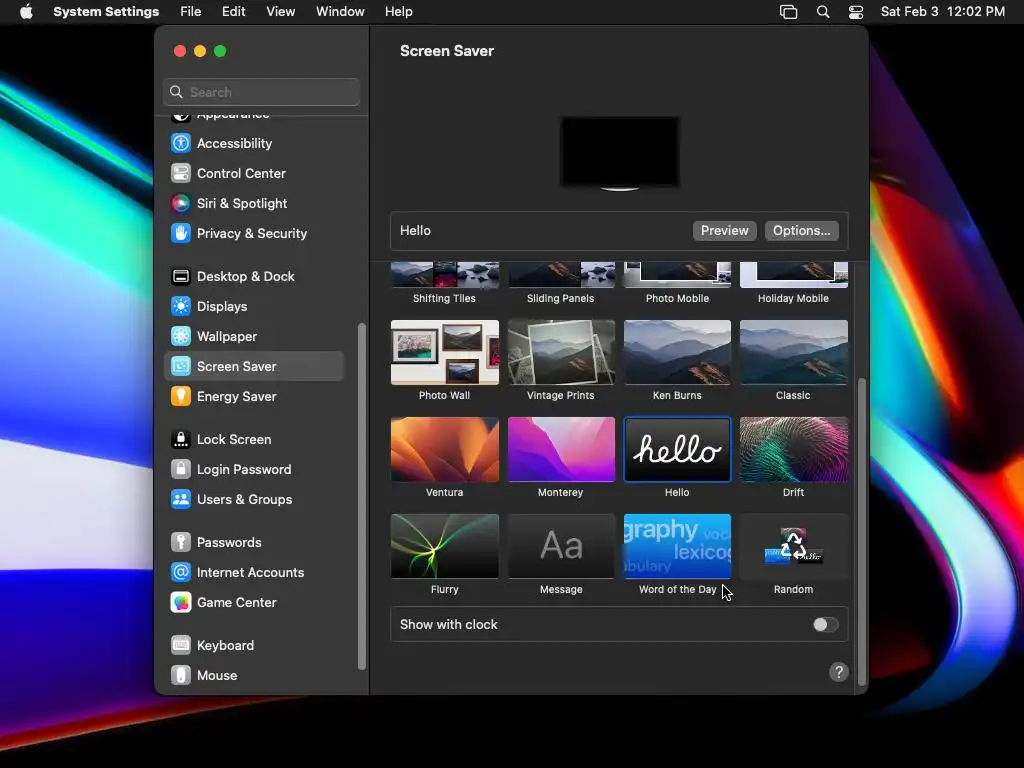Click the 'Show with clock' label
This screenshot has width=1024, height=768.
(449, 625)
